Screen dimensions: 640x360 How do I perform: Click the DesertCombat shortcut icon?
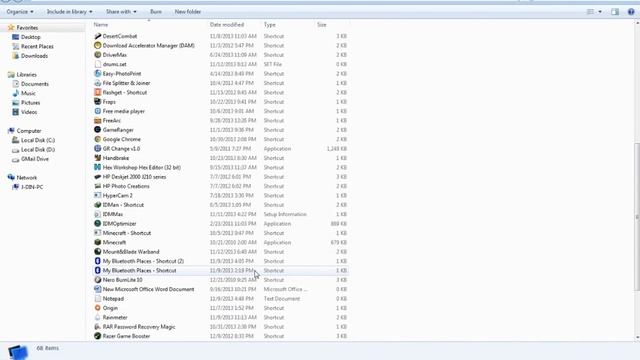(x=98, y=36)
